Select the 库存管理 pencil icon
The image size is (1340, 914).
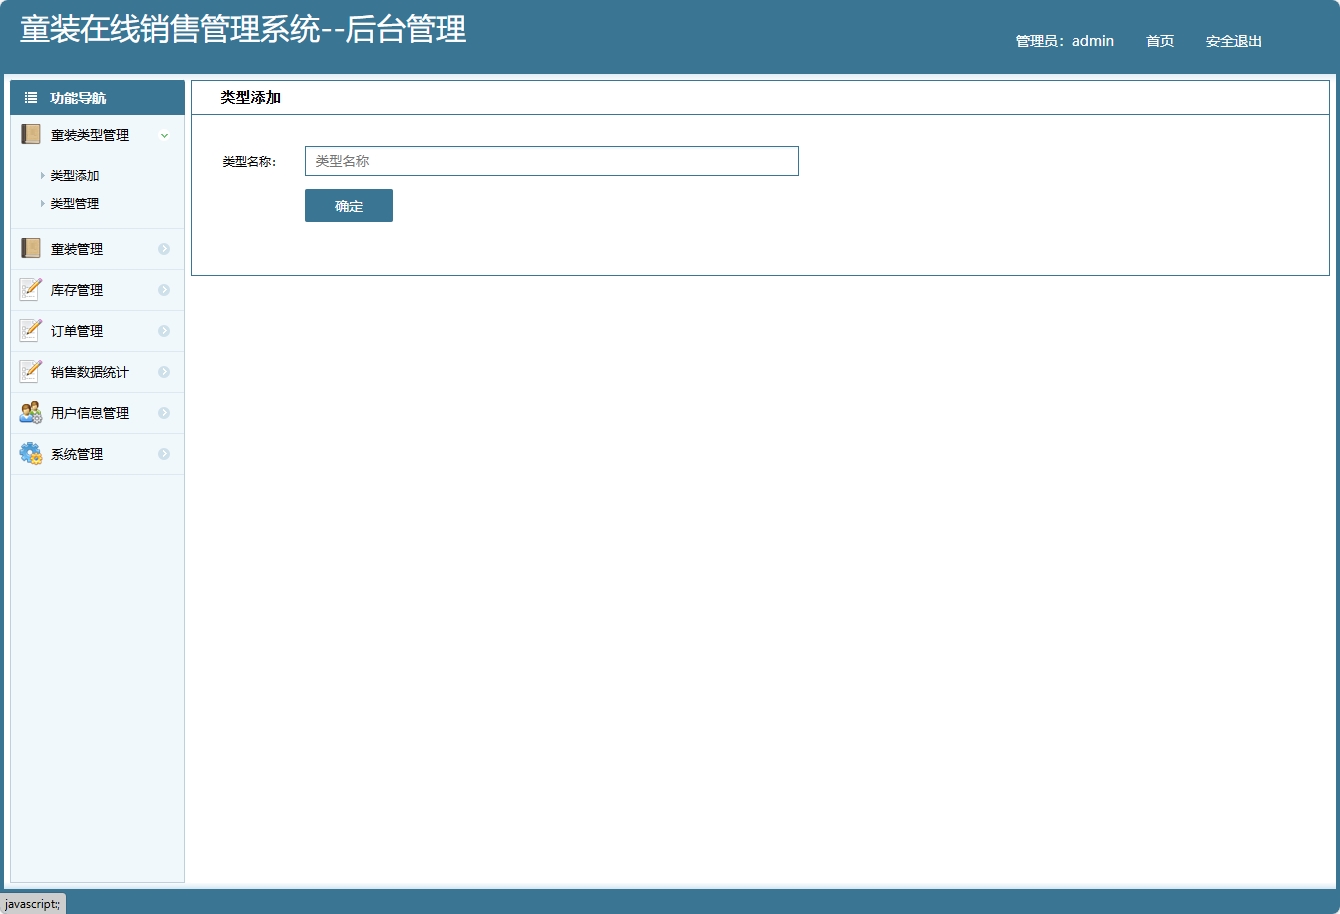coord(29,289)
